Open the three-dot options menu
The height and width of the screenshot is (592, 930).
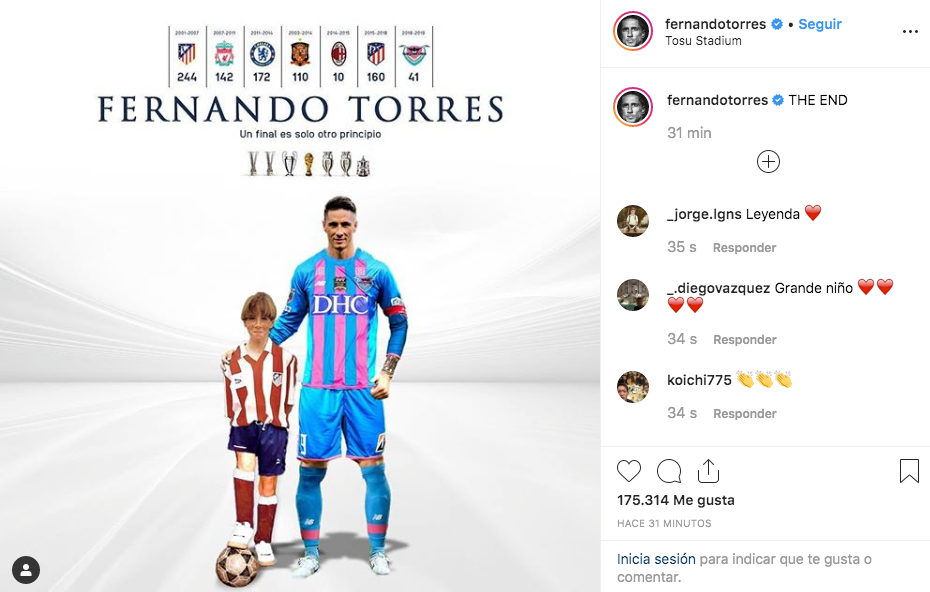coord(910,31)
